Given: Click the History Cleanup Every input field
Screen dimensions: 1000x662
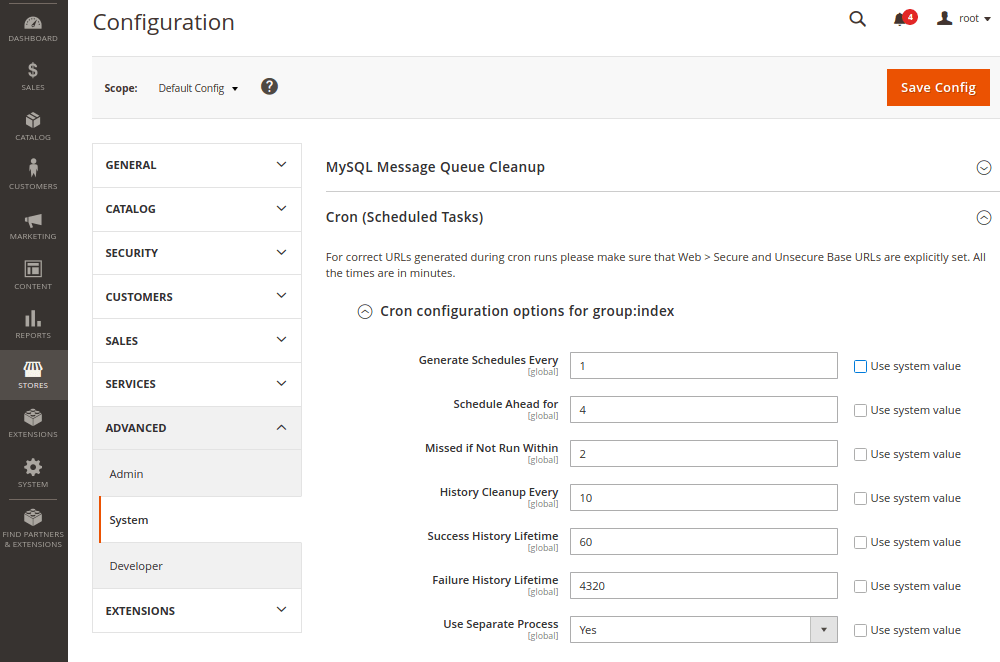Looking at the screenshot, I should point(703,498).
